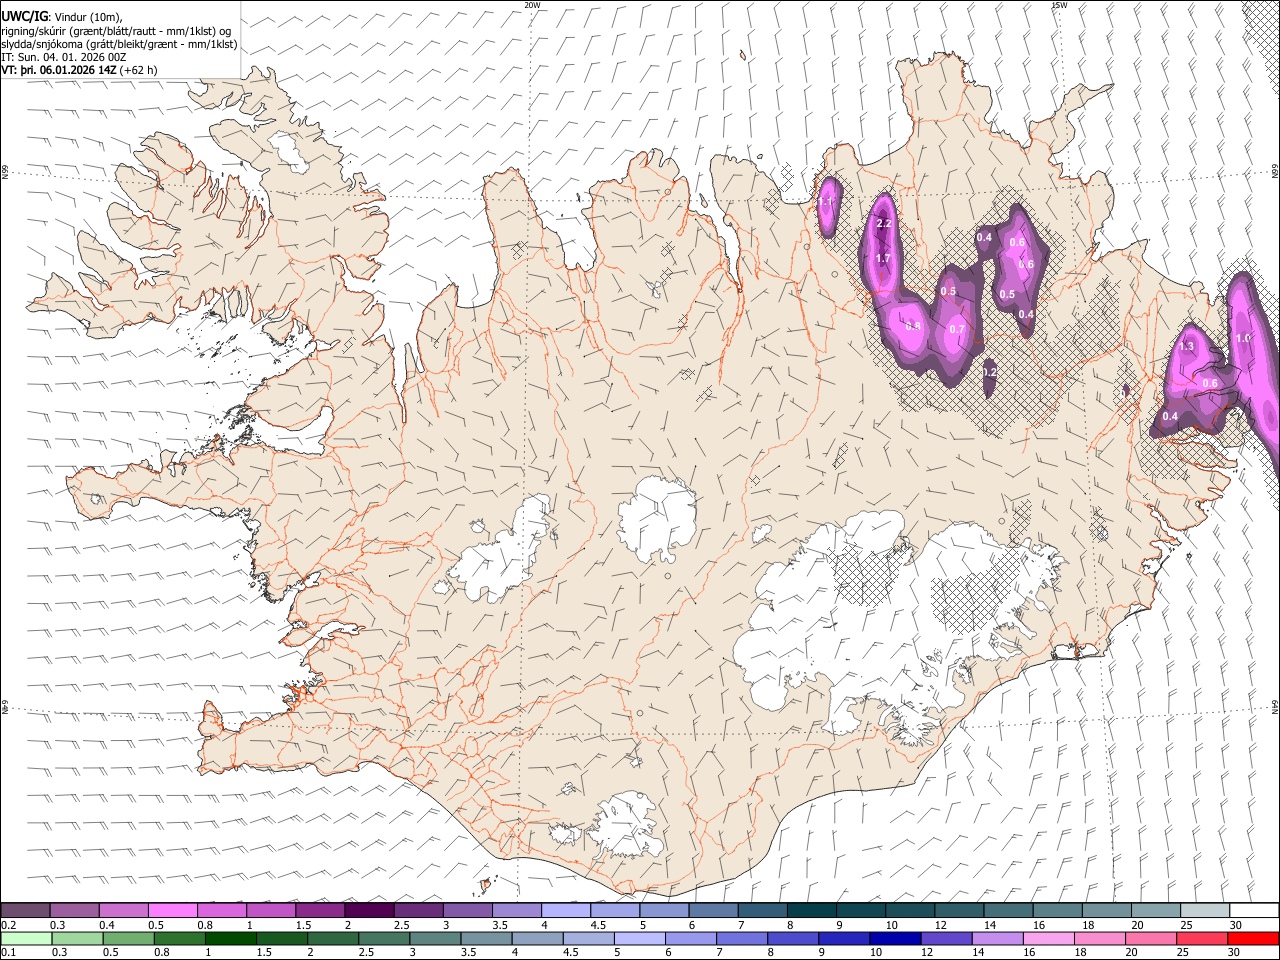
Task: Select the 8 dark teal swatch in upper legend
Action: 811,910
